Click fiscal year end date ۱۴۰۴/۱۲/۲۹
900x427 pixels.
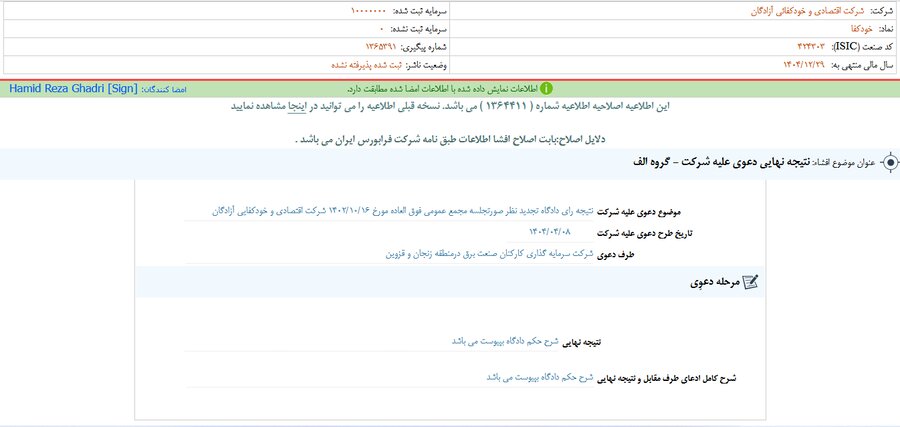click(804, 65)
